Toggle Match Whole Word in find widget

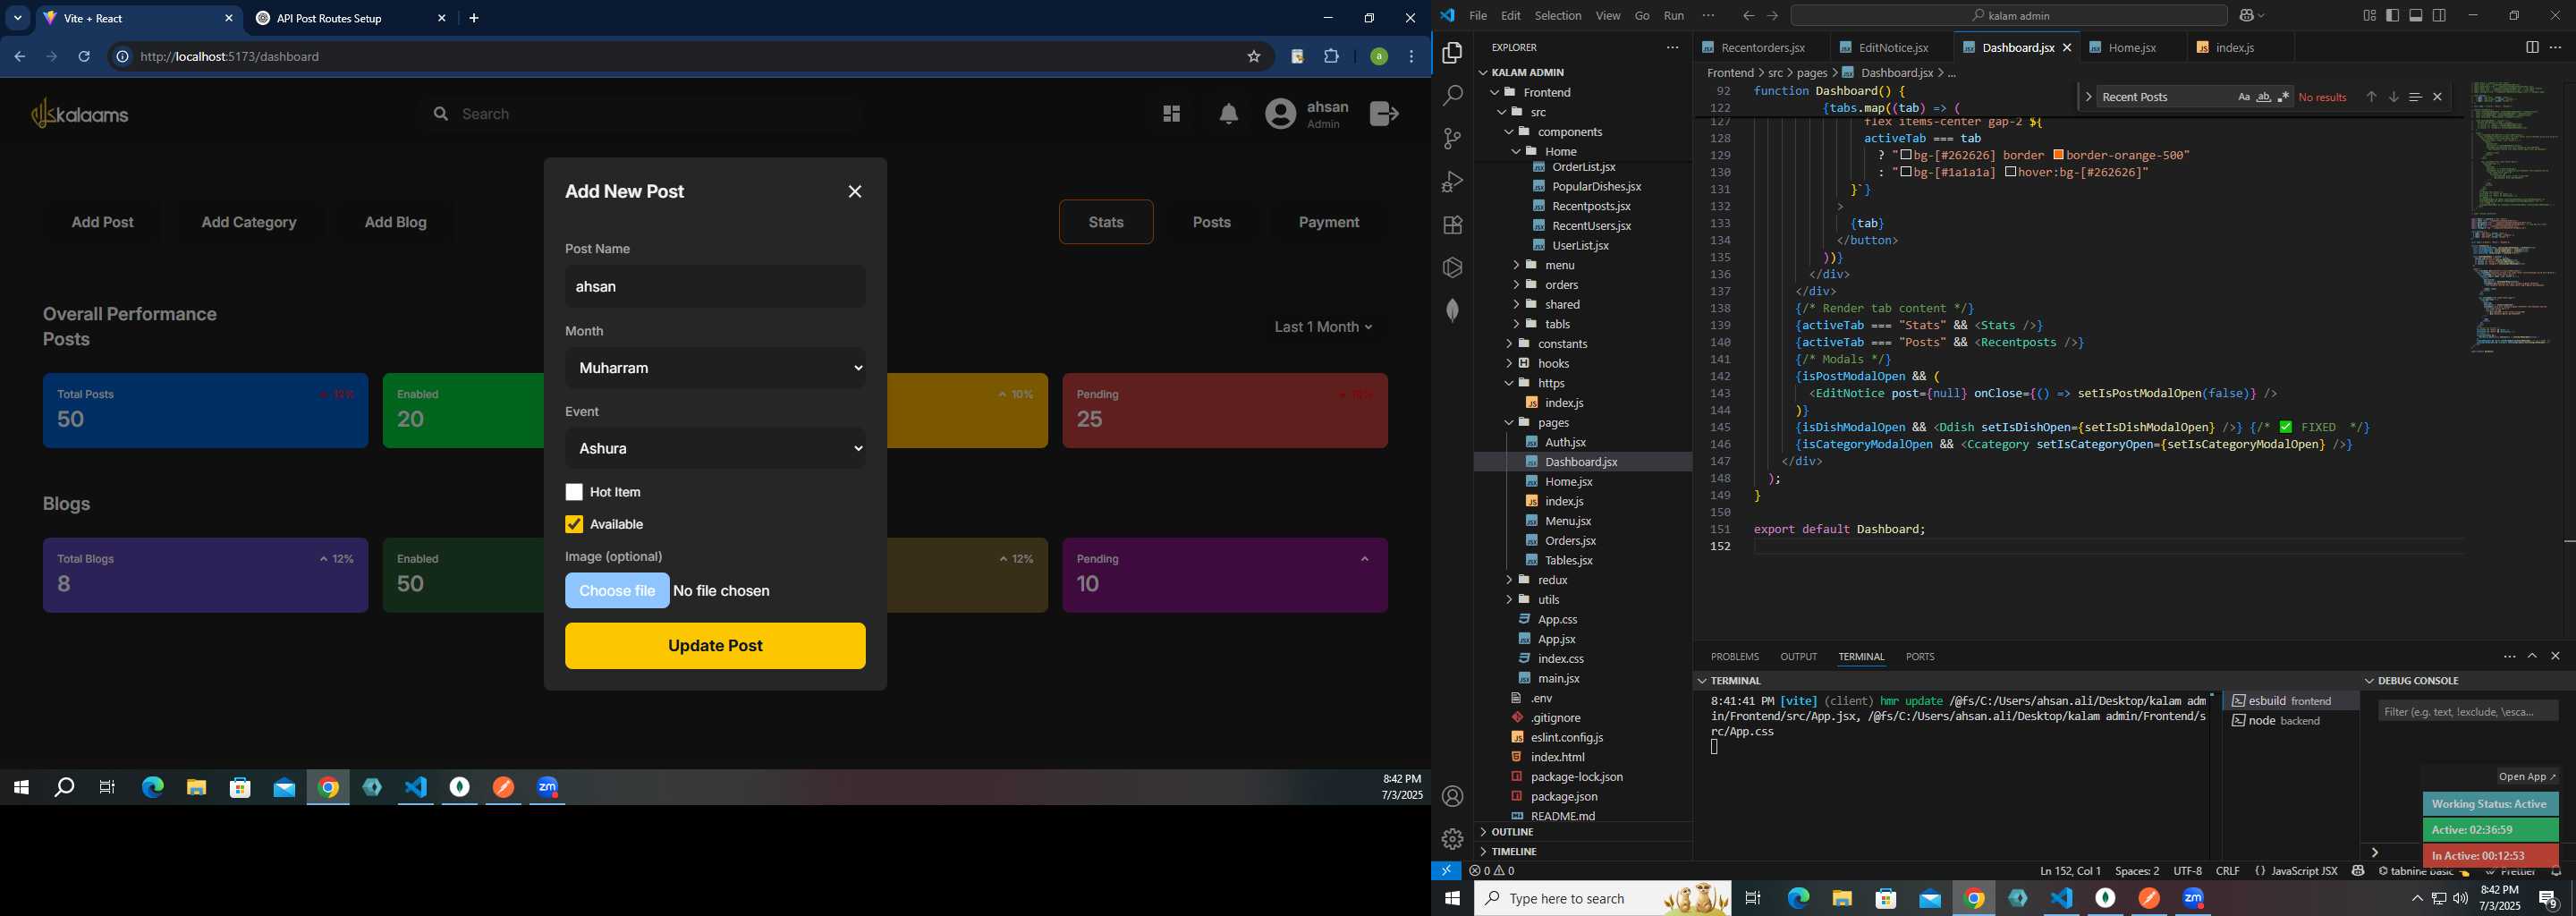point(2264,97)
